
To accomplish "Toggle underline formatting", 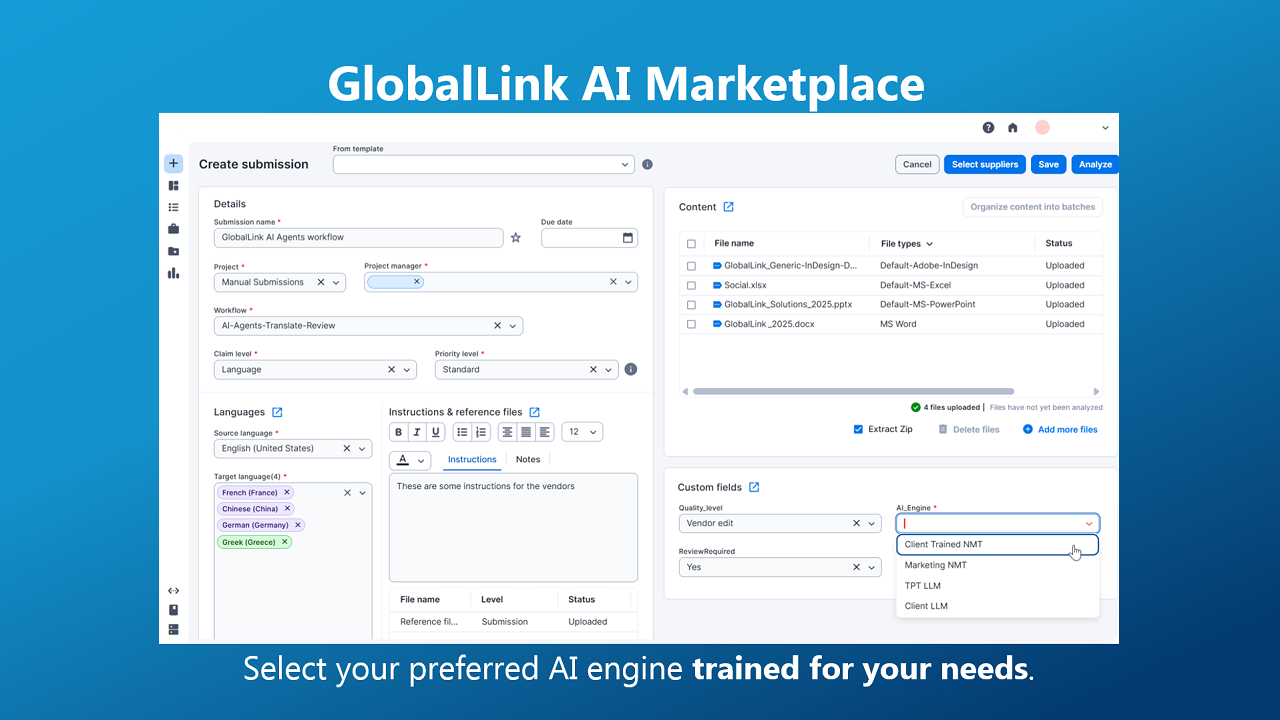I will [436, 432].
